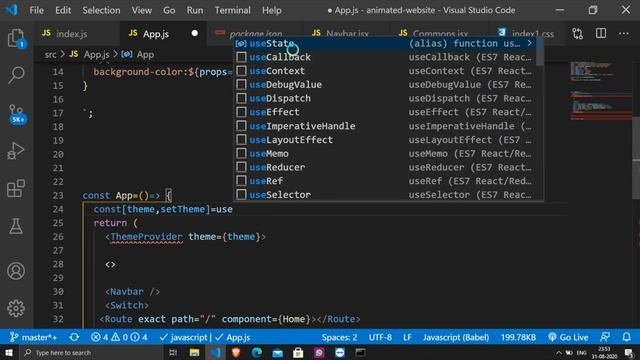Select useEffect suggestion
Image resolution: width=640 pixels, height=360 pixels.
385,112
